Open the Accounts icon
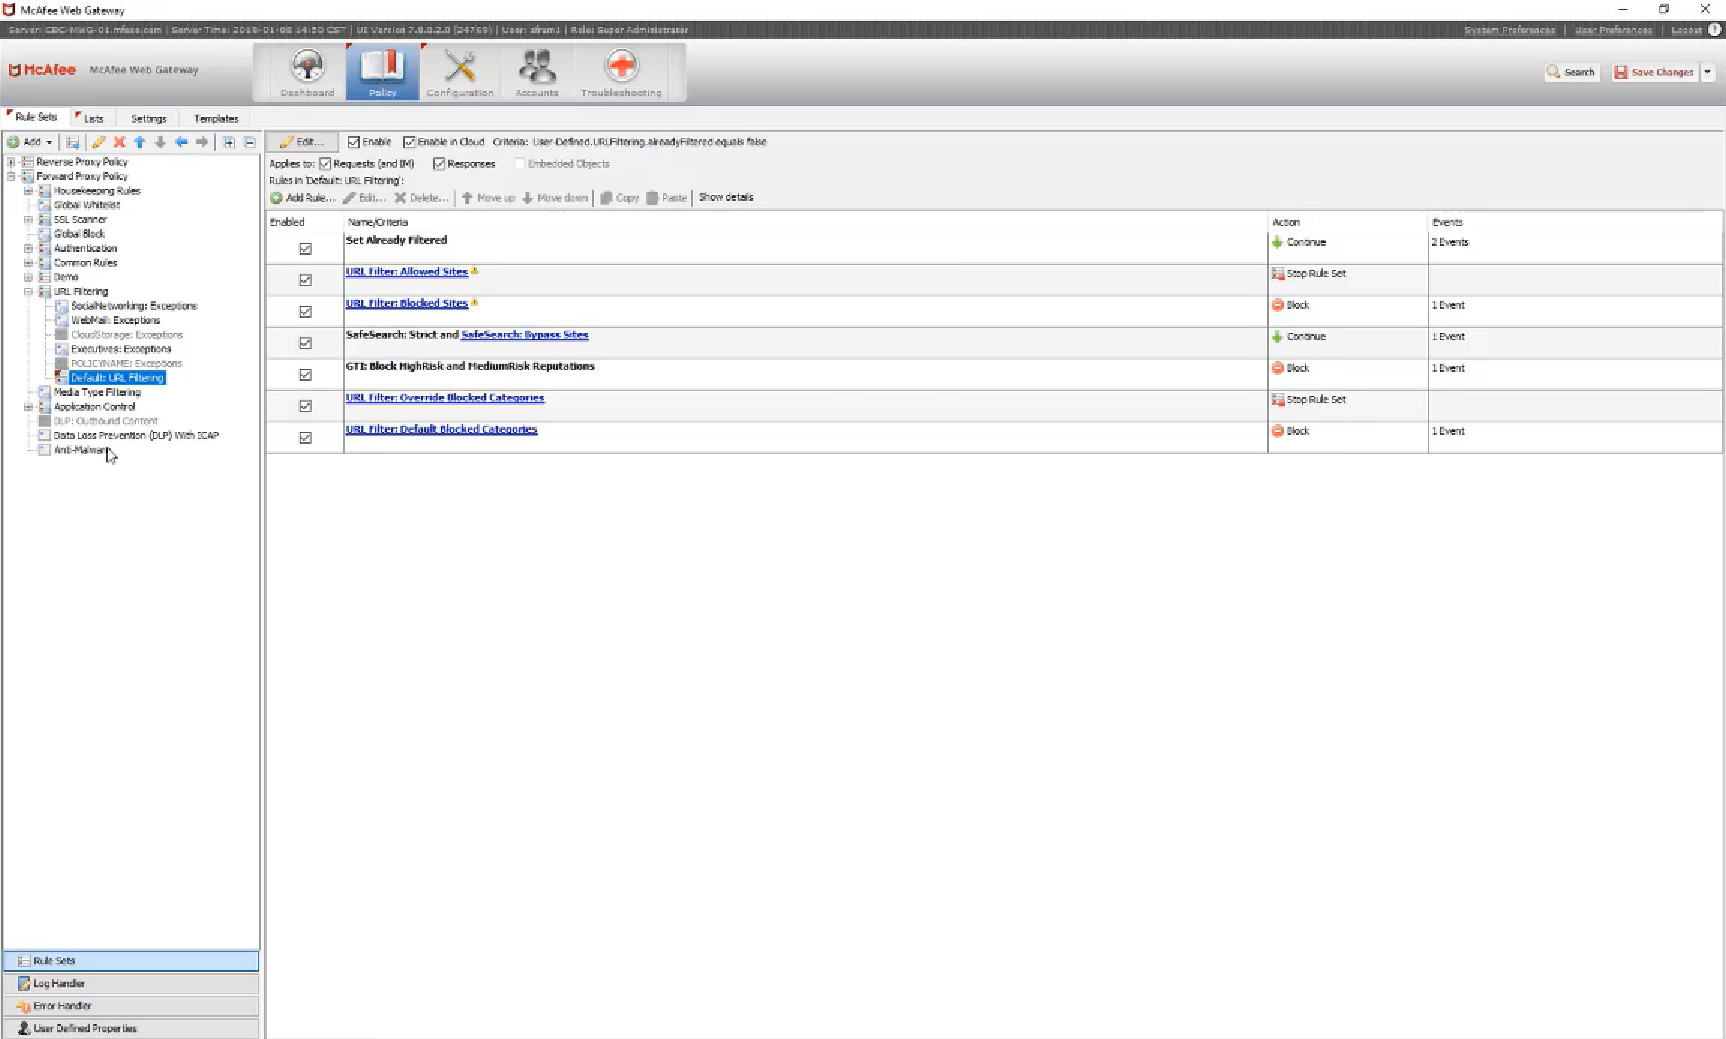 pyautogui.click(x=537, y=73)
